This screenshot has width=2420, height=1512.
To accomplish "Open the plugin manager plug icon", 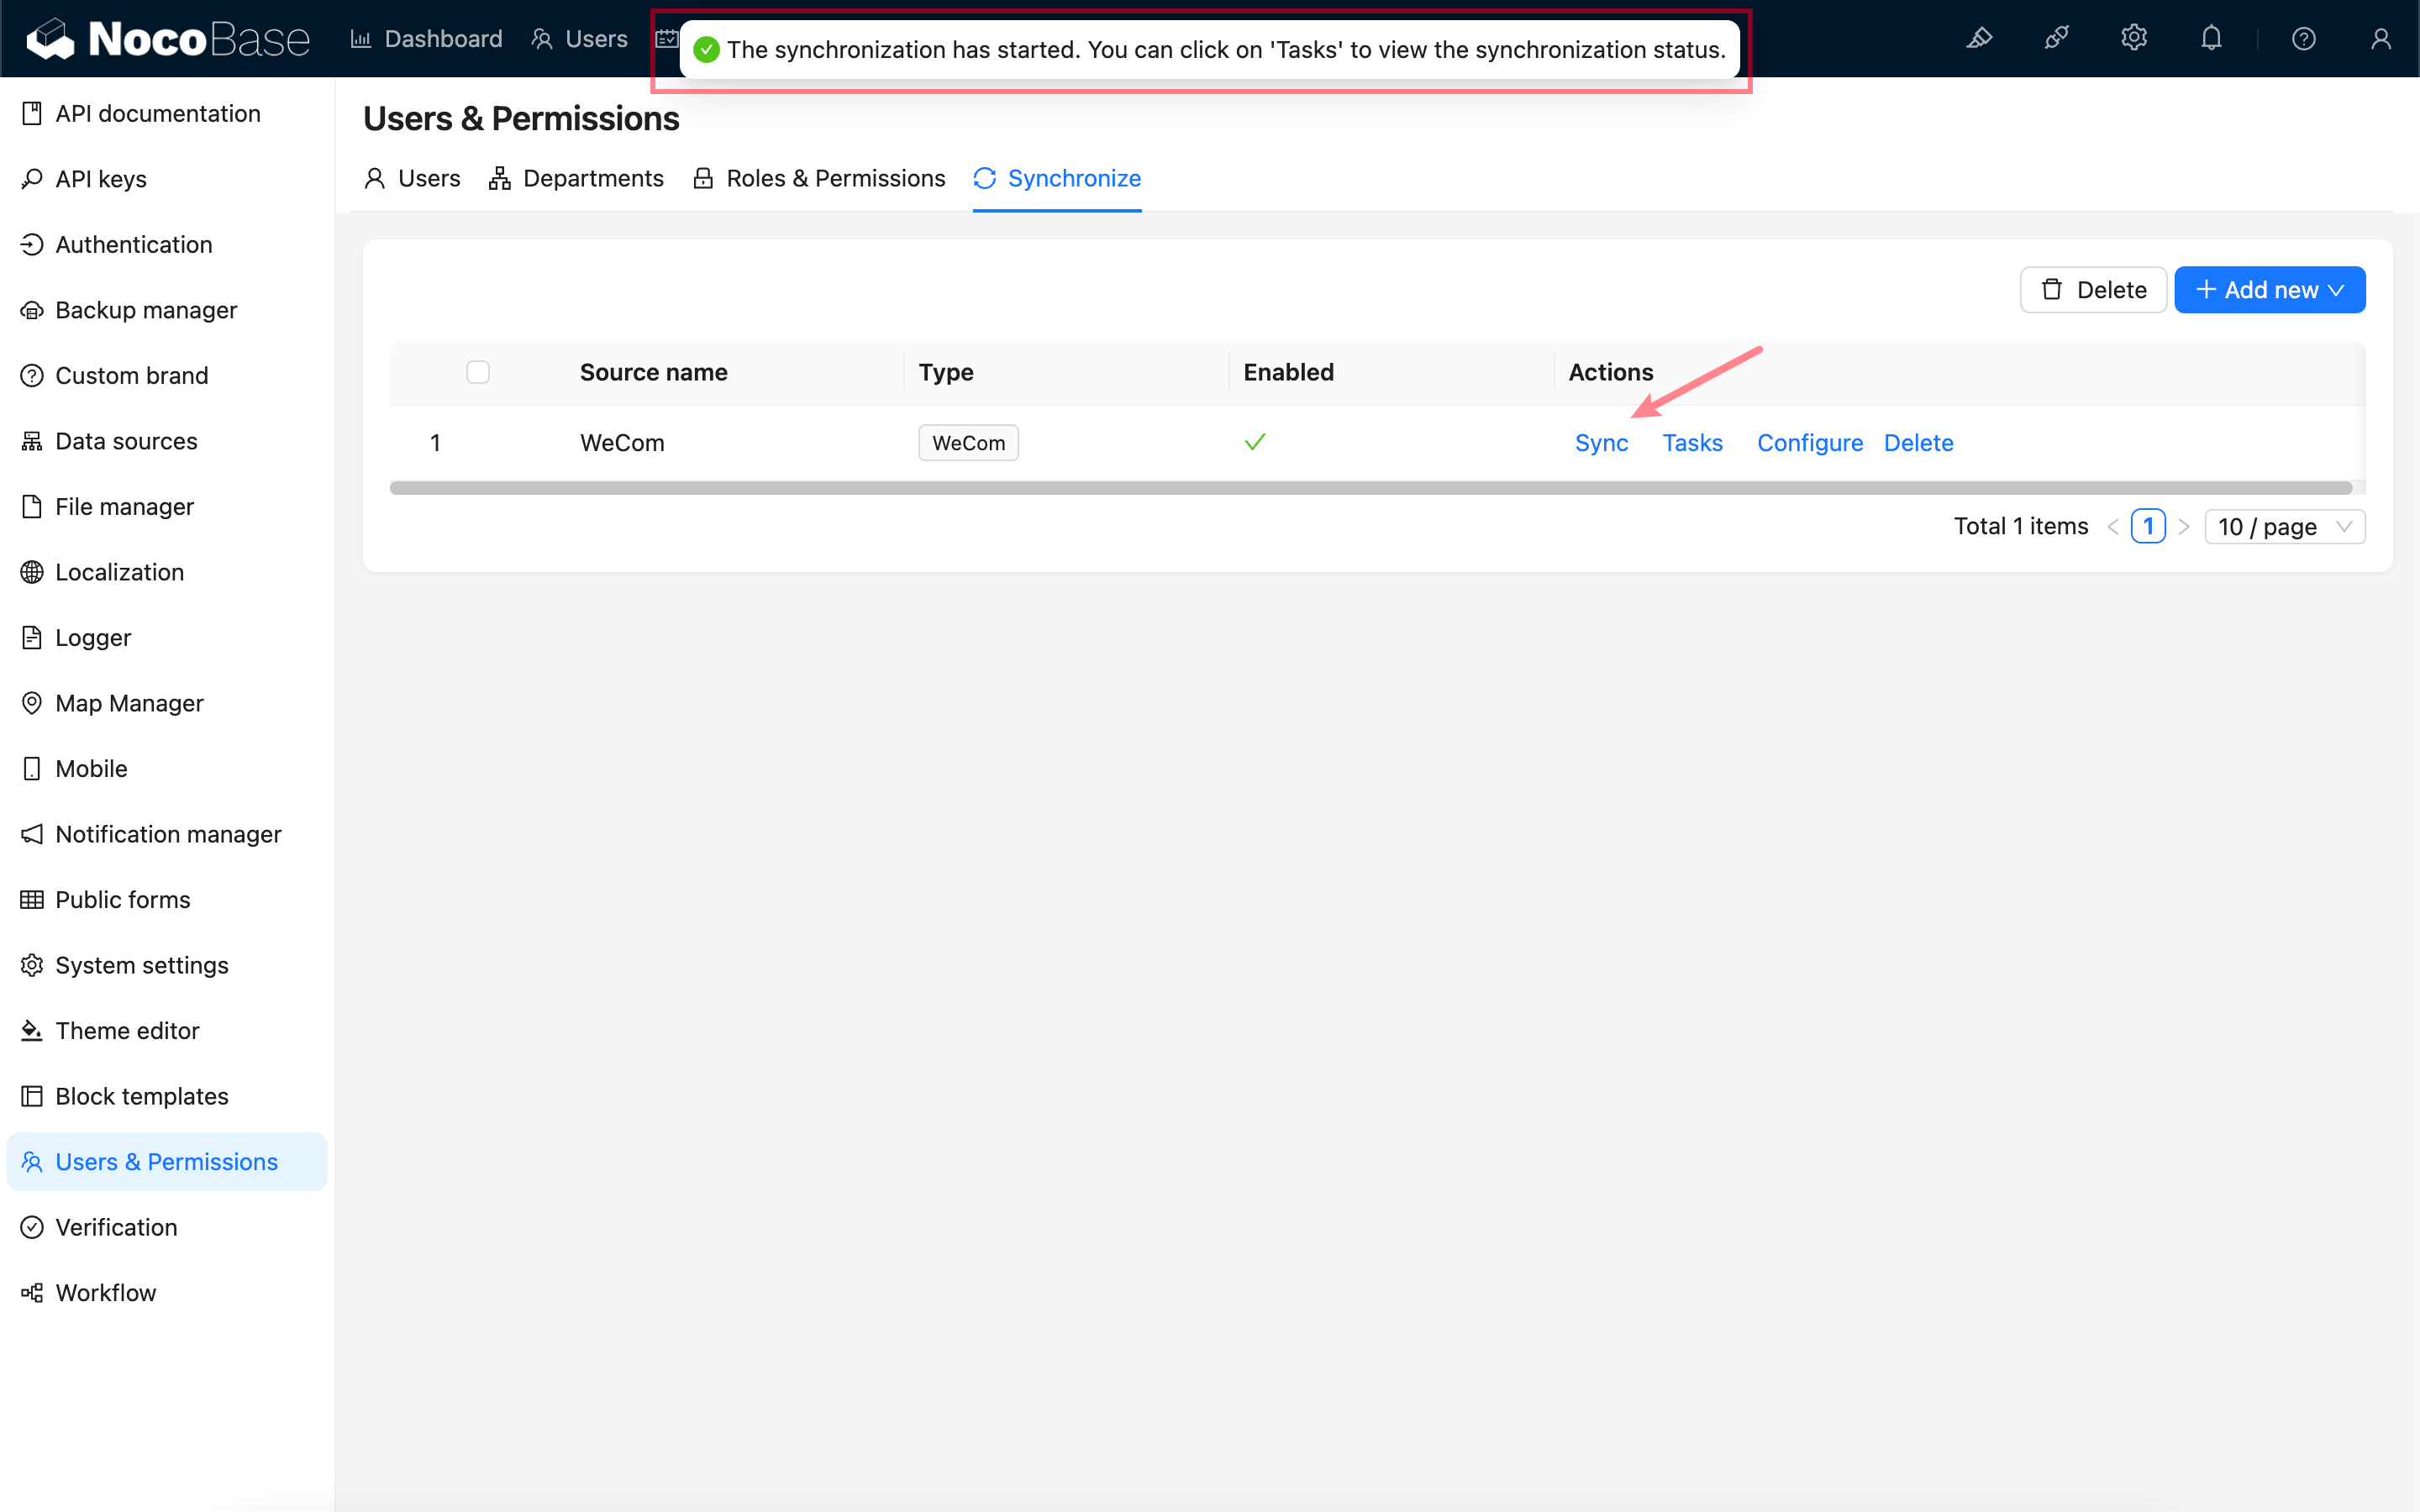I will pos(2056,39).
